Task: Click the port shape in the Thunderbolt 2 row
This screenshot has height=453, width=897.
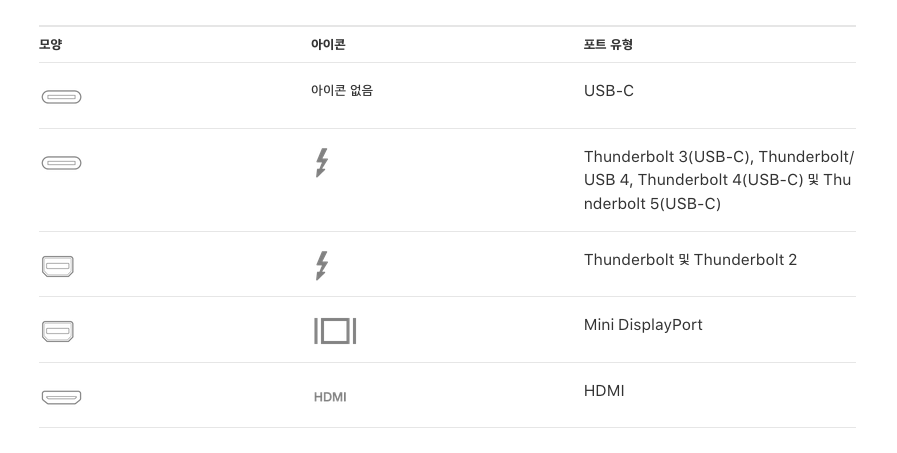Action: 59,266
